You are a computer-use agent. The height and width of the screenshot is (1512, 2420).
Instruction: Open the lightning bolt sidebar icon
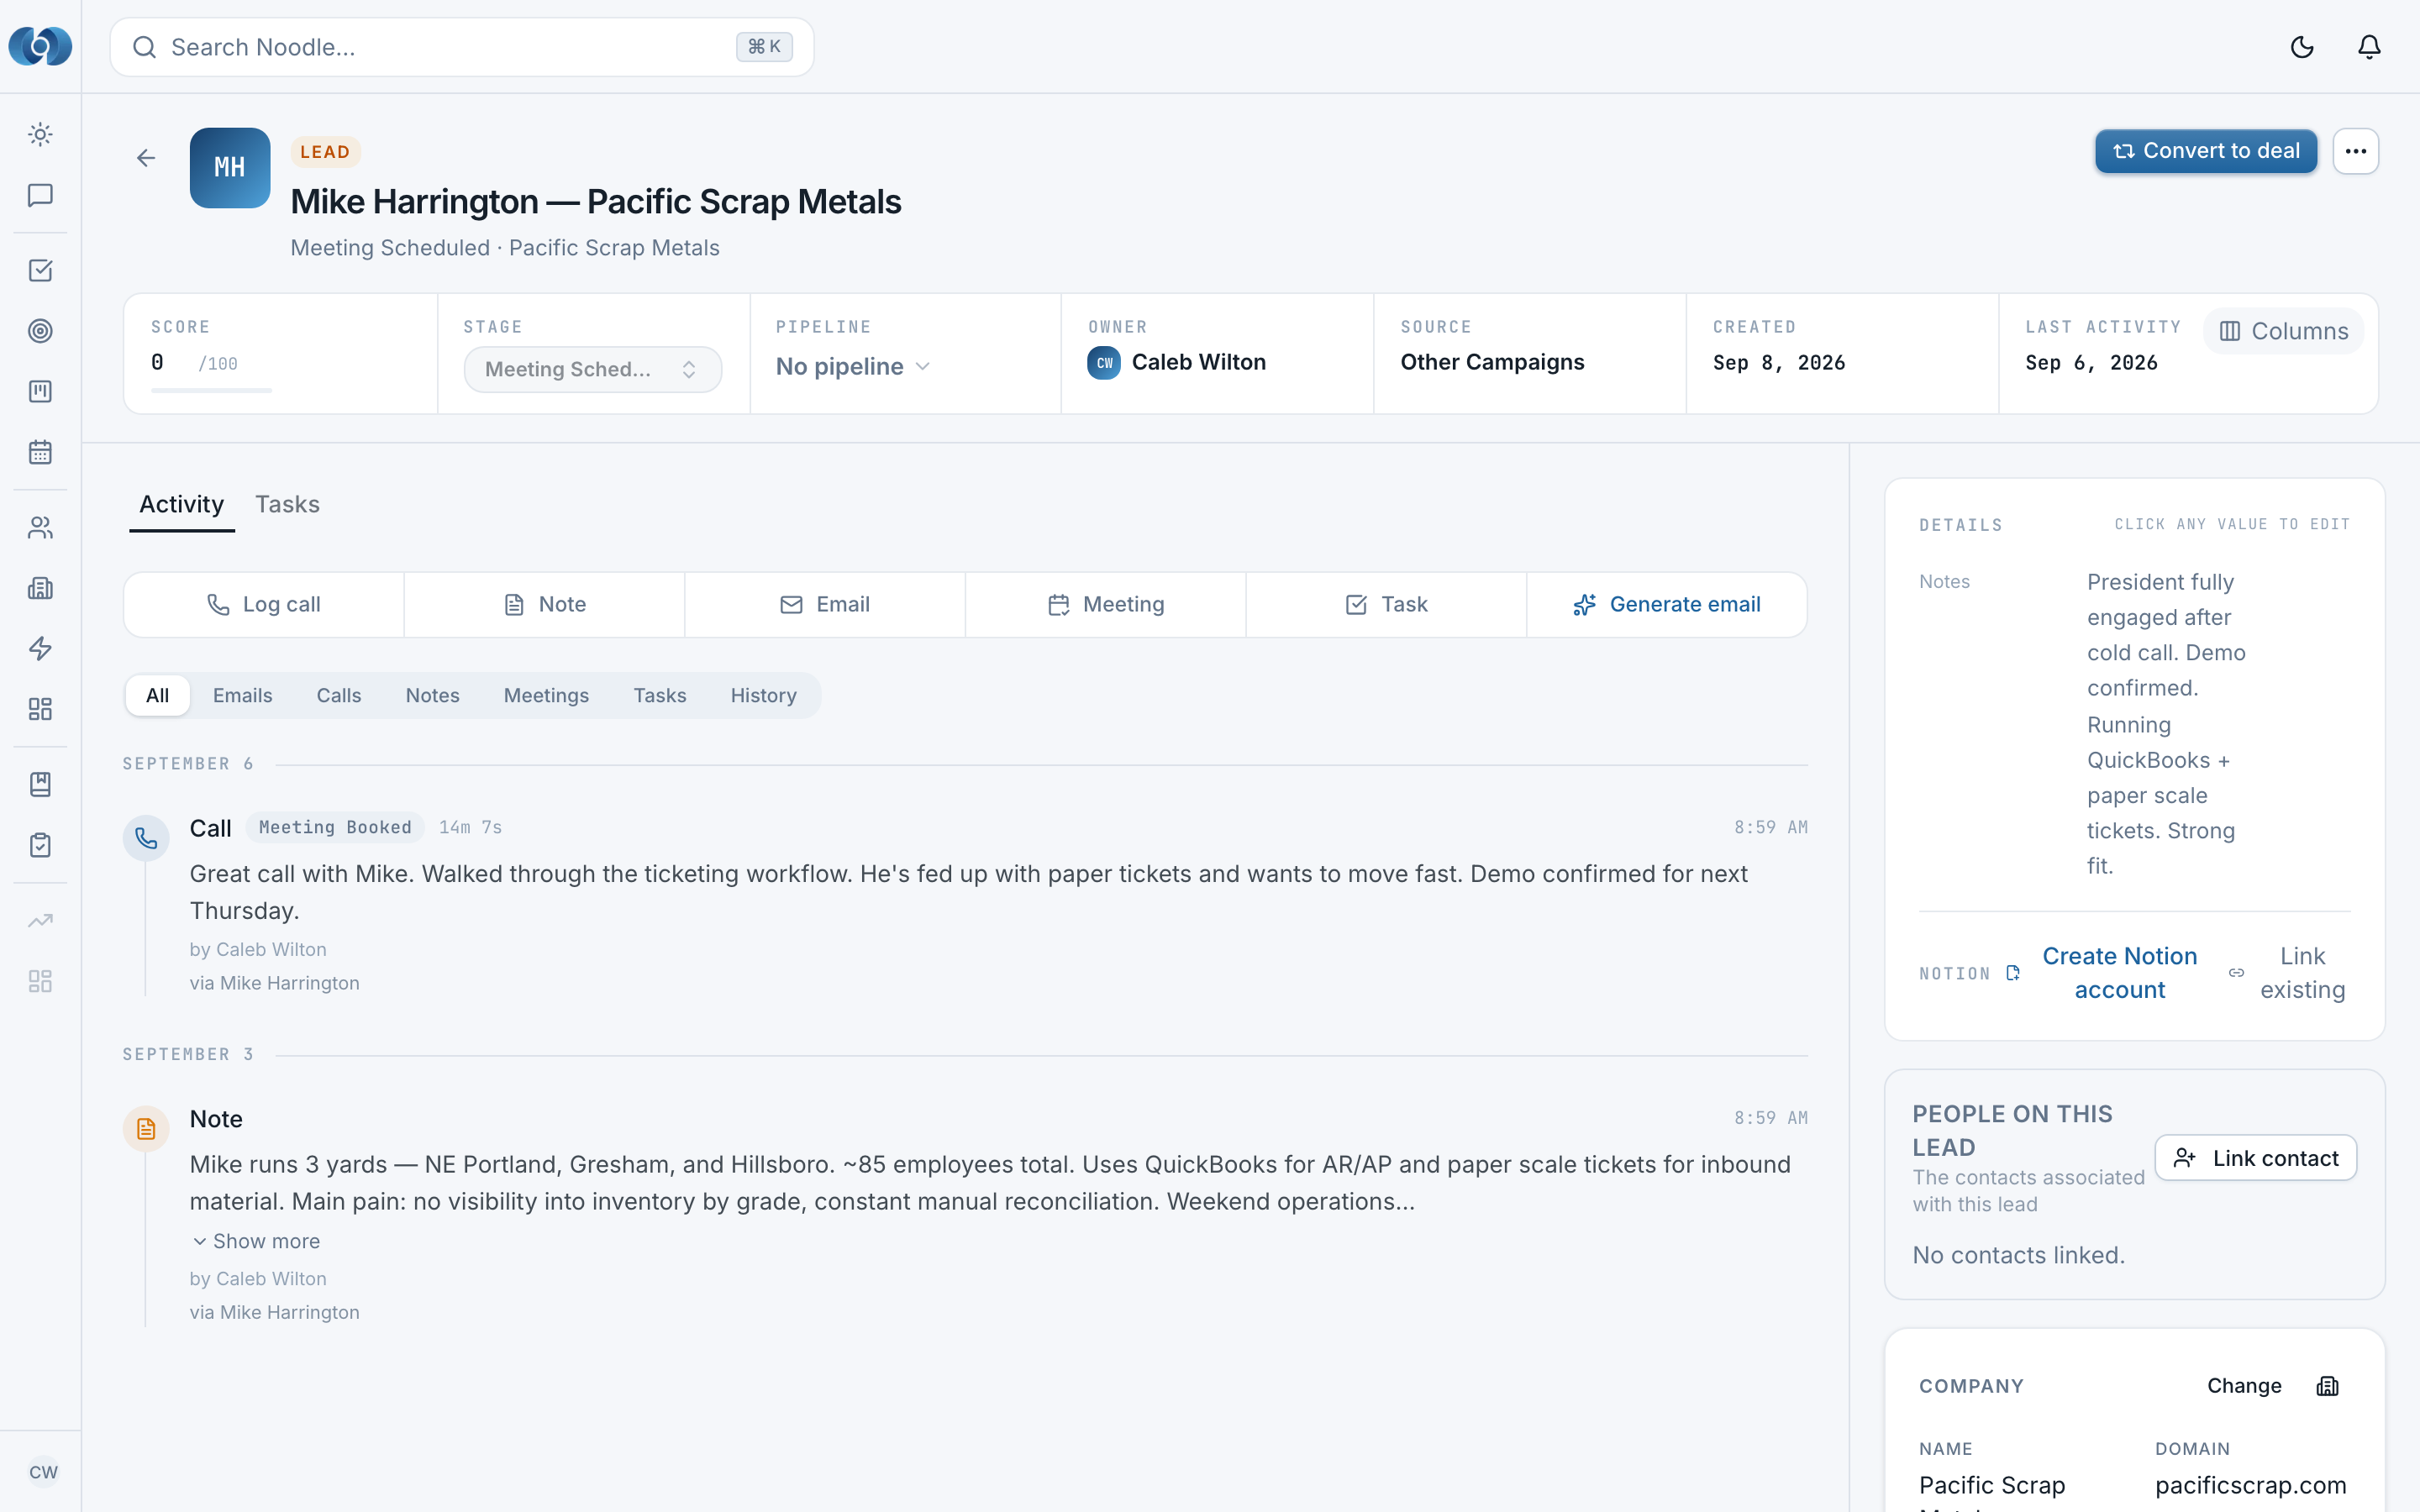[x=40, y=648]
